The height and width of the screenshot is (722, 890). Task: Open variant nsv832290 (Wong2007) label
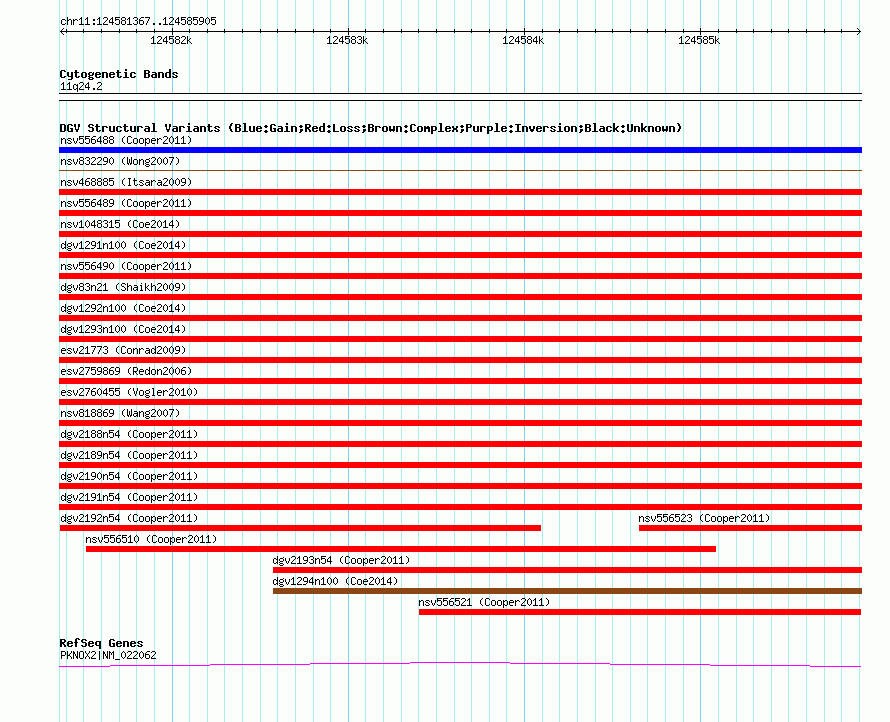pyautogui.click(x=120, y=161)
